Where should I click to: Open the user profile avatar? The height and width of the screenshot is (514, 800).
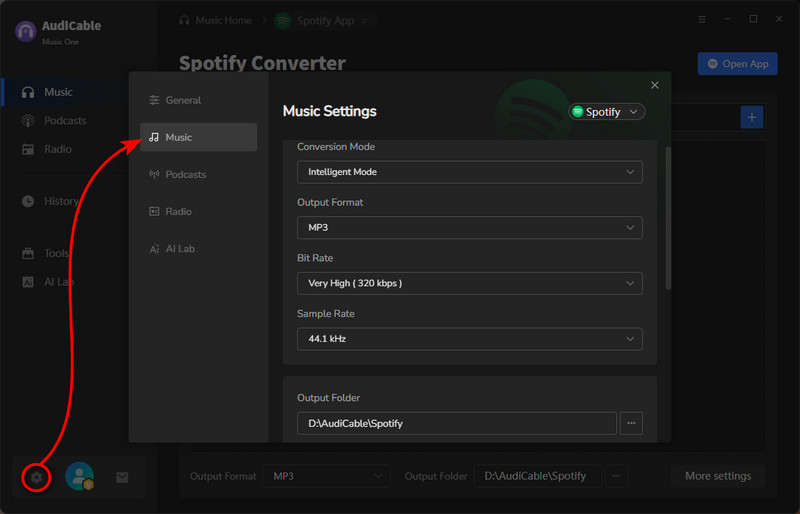[79, 477]
